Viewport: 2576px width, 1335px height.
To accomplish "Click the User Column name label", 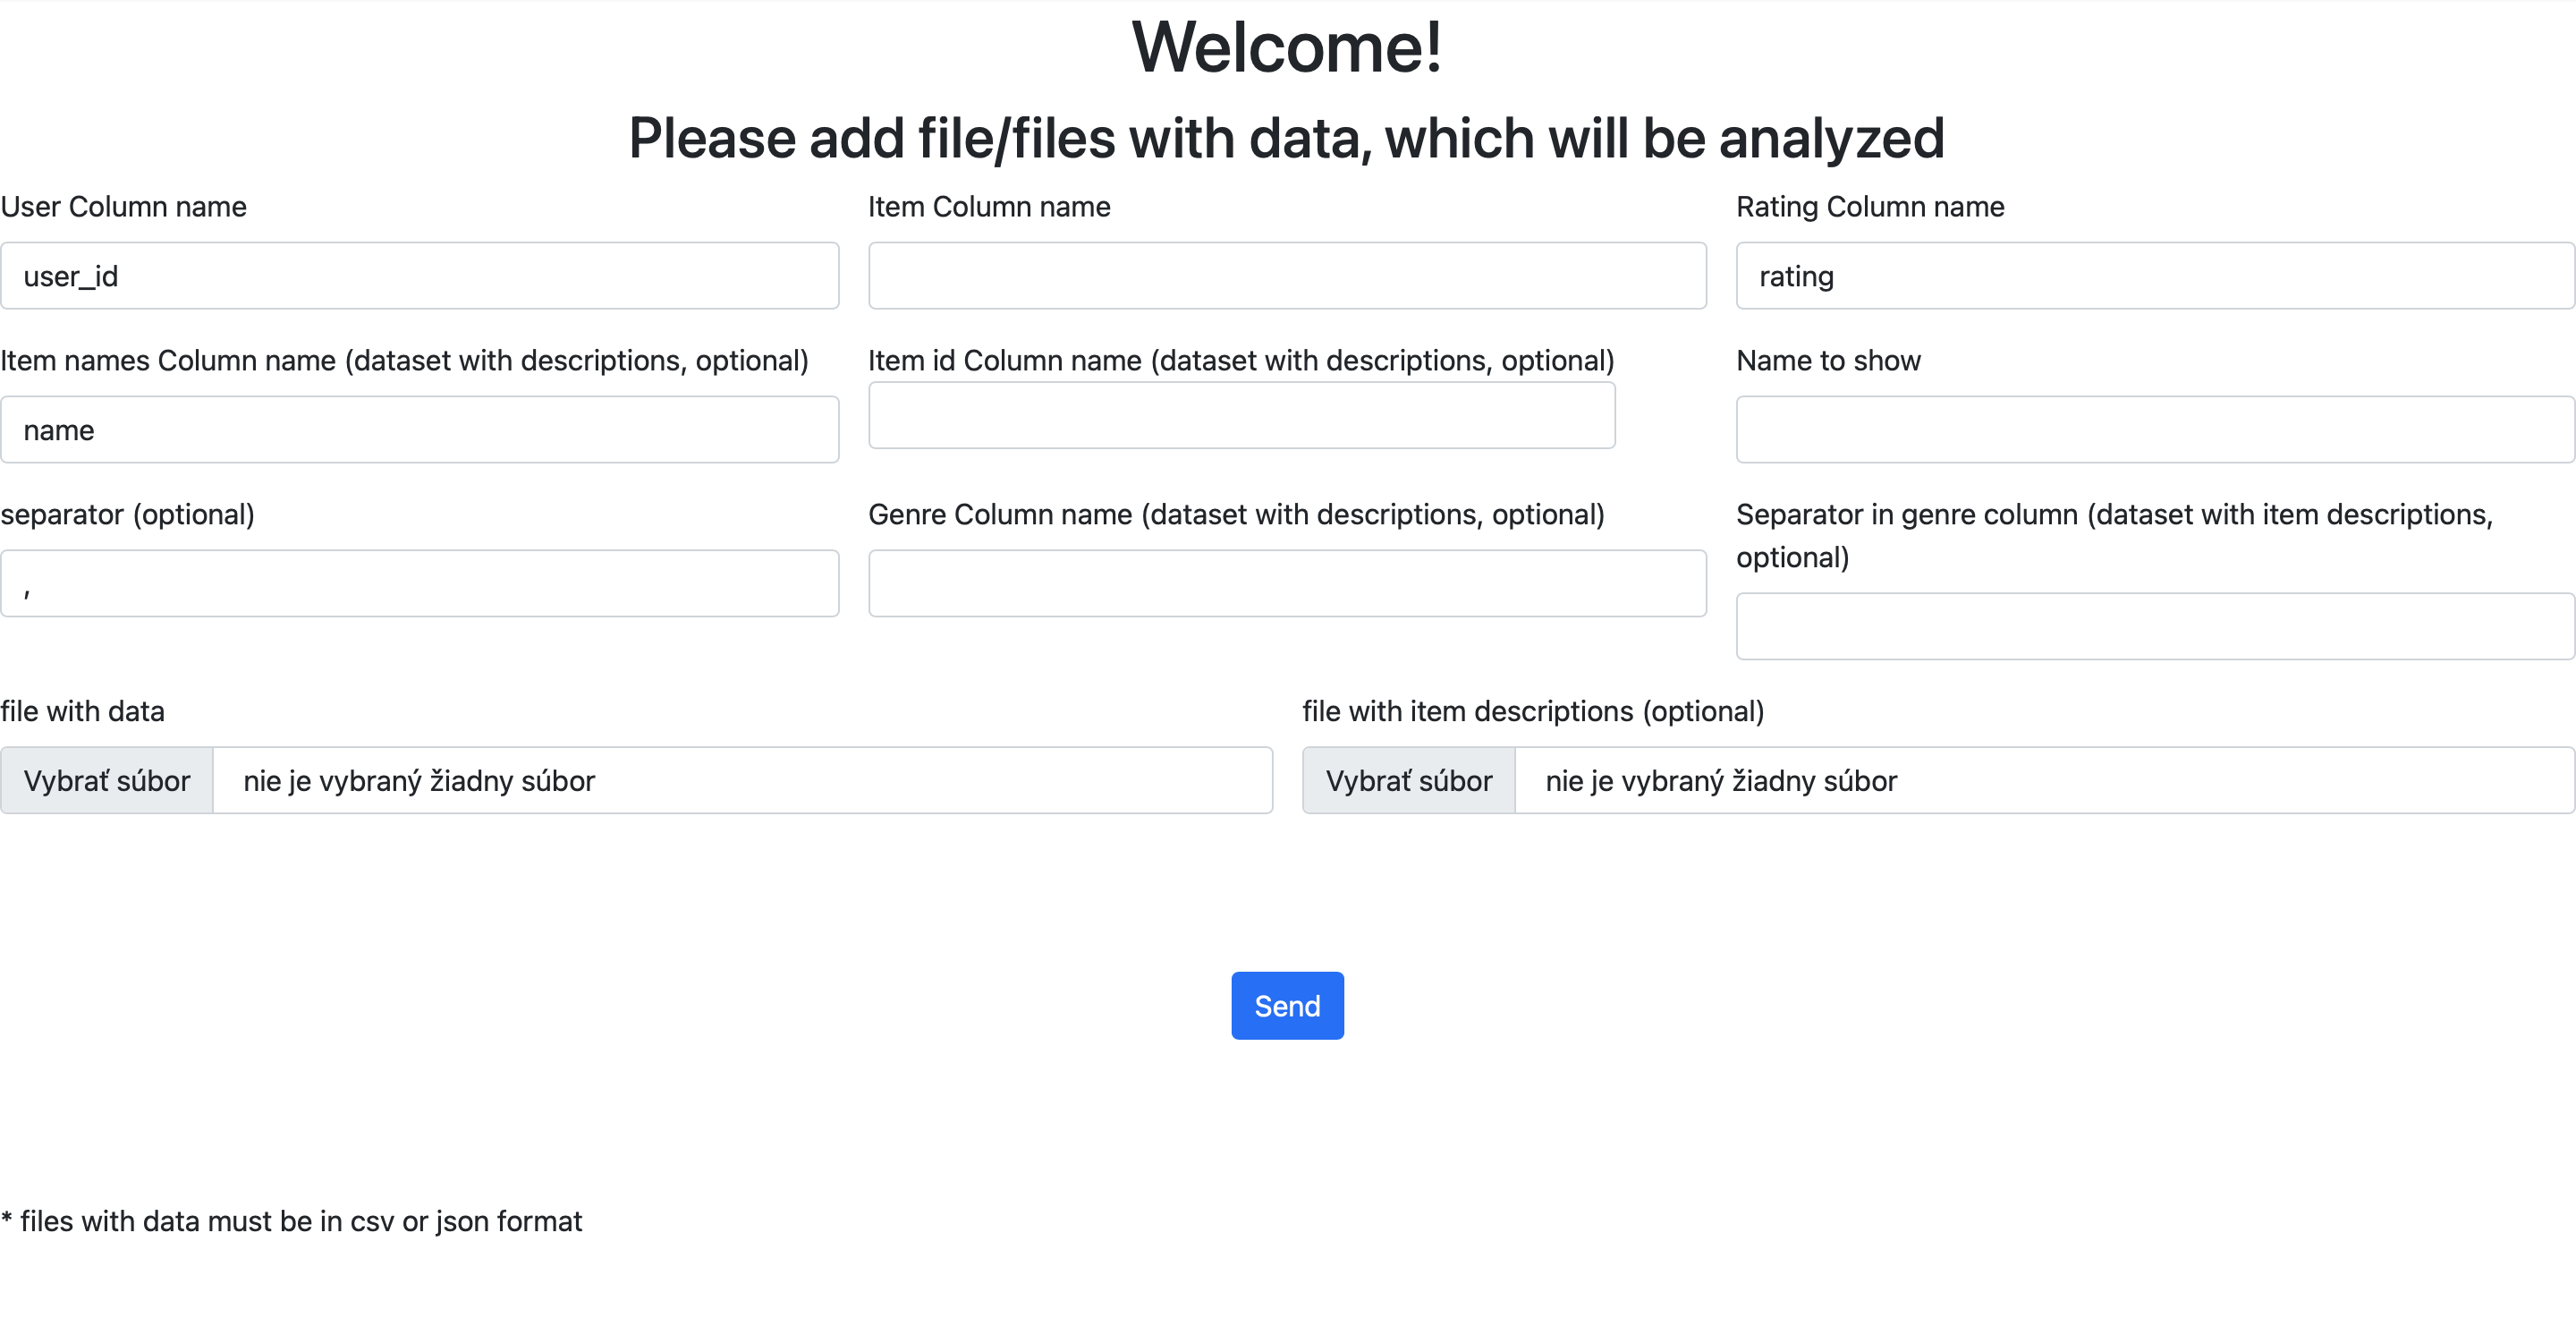I will click(123, 206).
